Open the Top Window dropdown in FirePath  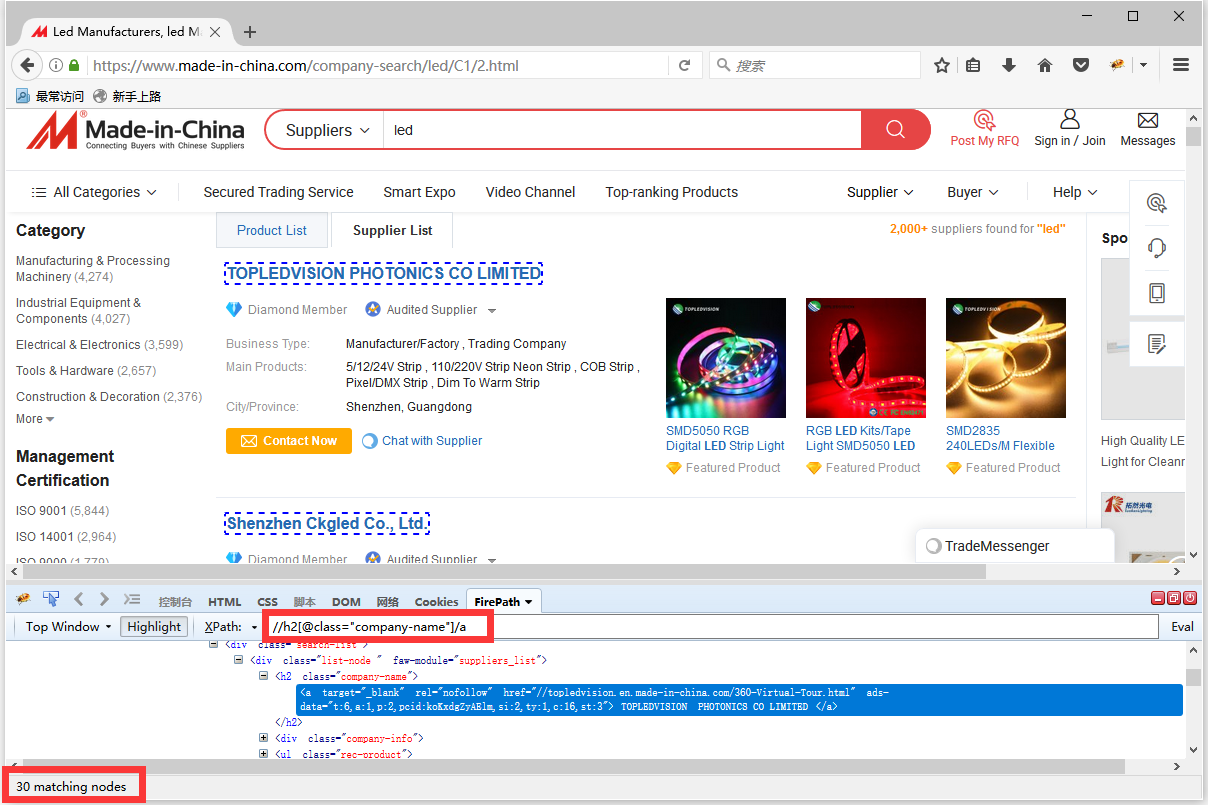pyautogui.click(x=69, y=627)
